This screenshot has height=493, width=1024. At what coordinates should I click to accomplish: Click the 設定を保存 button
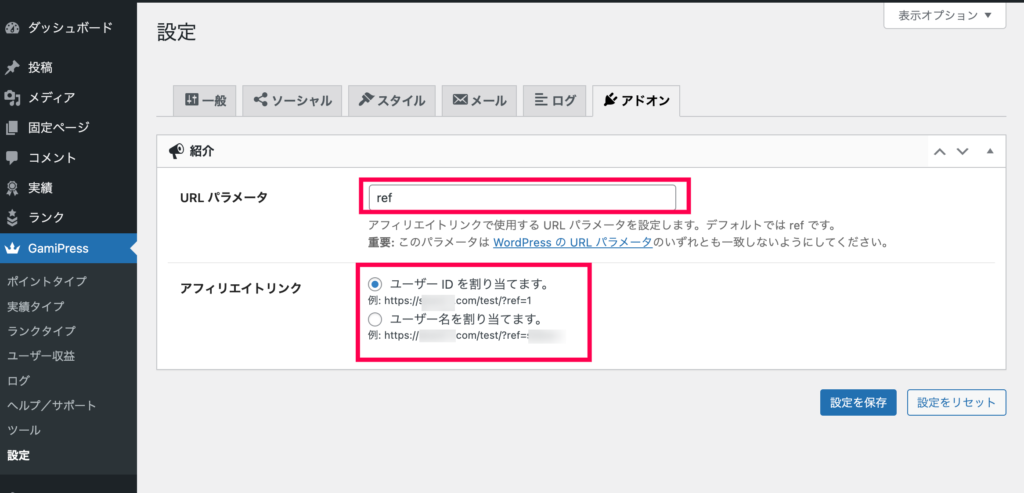(858, 402)
